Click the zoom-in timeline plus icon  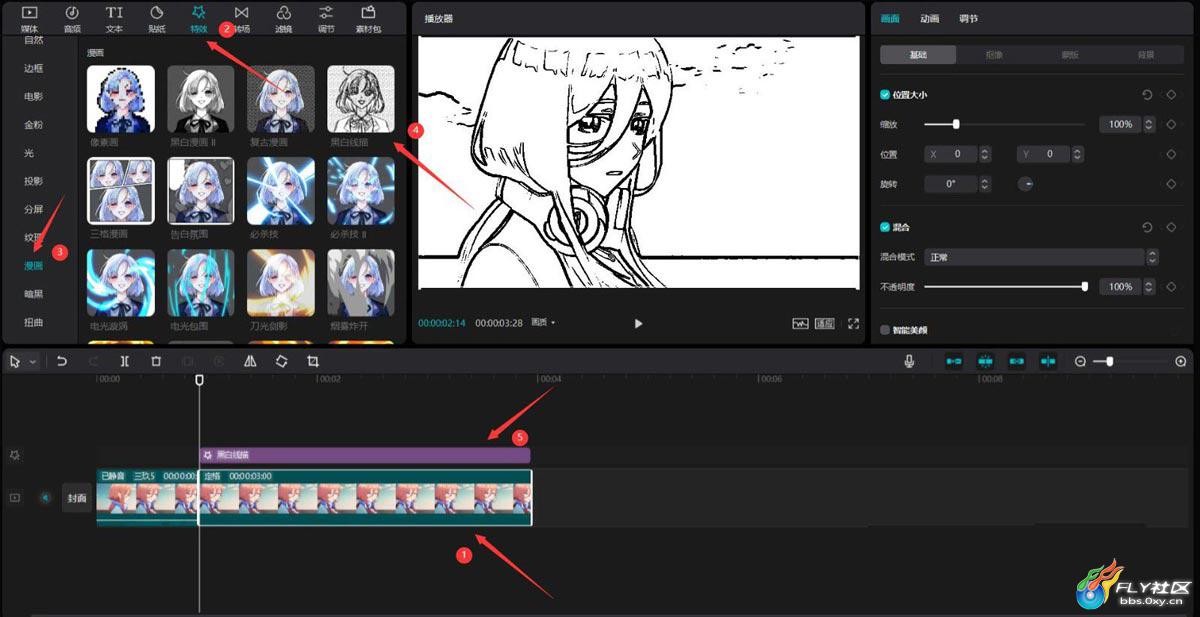tap(1181, 361)
